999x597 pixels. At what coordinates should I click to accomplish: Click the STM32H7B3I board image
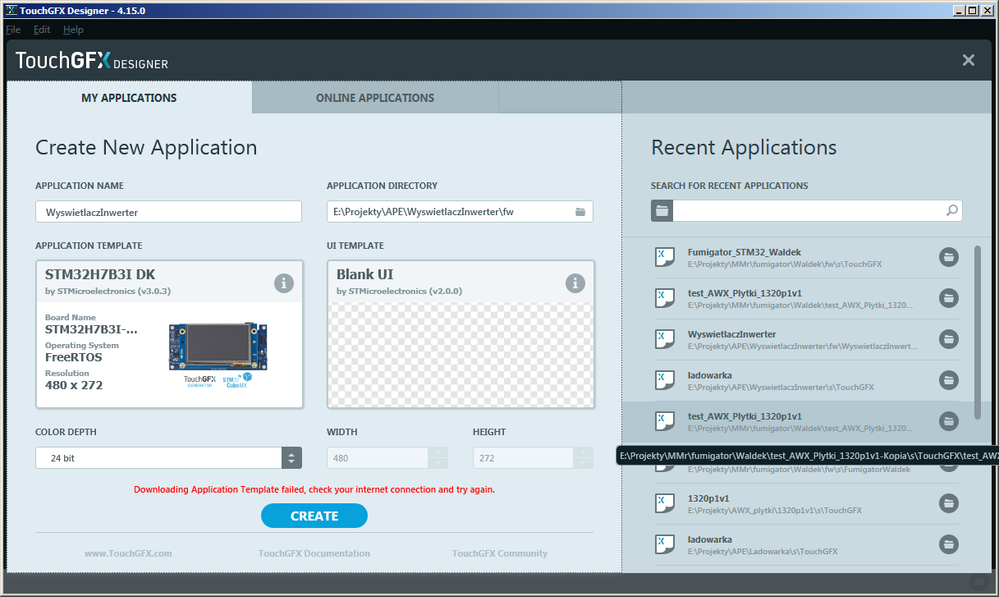pos(218,347)
